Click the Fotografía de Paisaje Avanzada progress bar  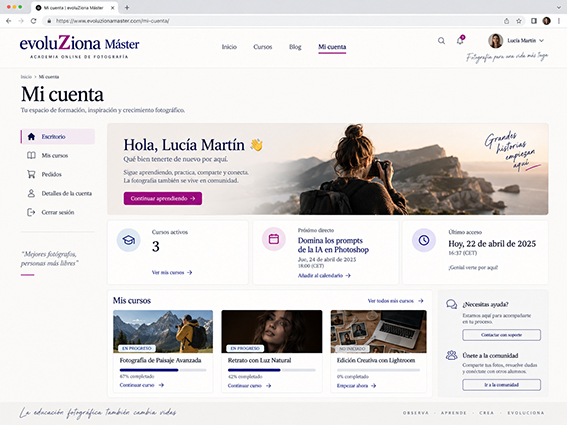point(163,370)
